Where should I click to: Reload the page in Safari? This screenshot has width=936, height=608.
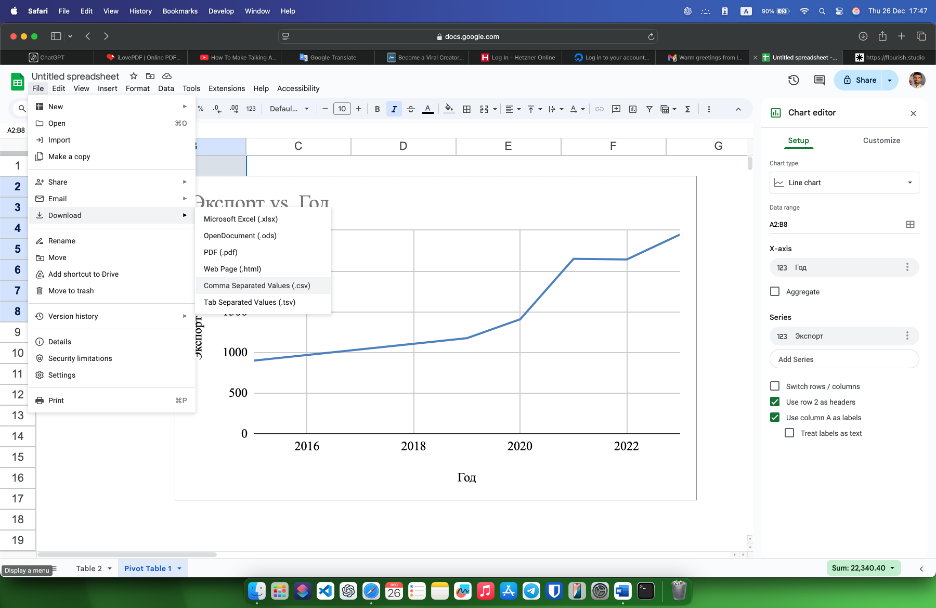click(x=651, y=36)
